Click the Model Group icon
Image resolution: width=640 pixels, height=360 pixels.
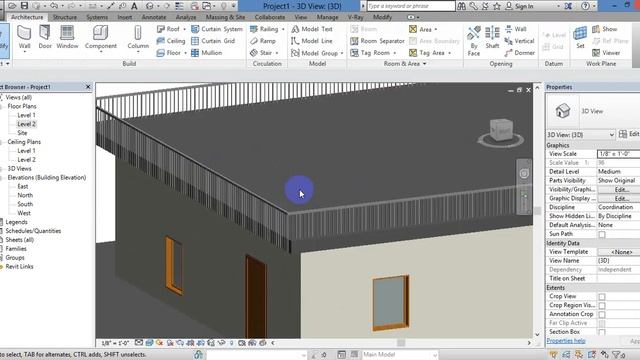[x=295, y=53]
